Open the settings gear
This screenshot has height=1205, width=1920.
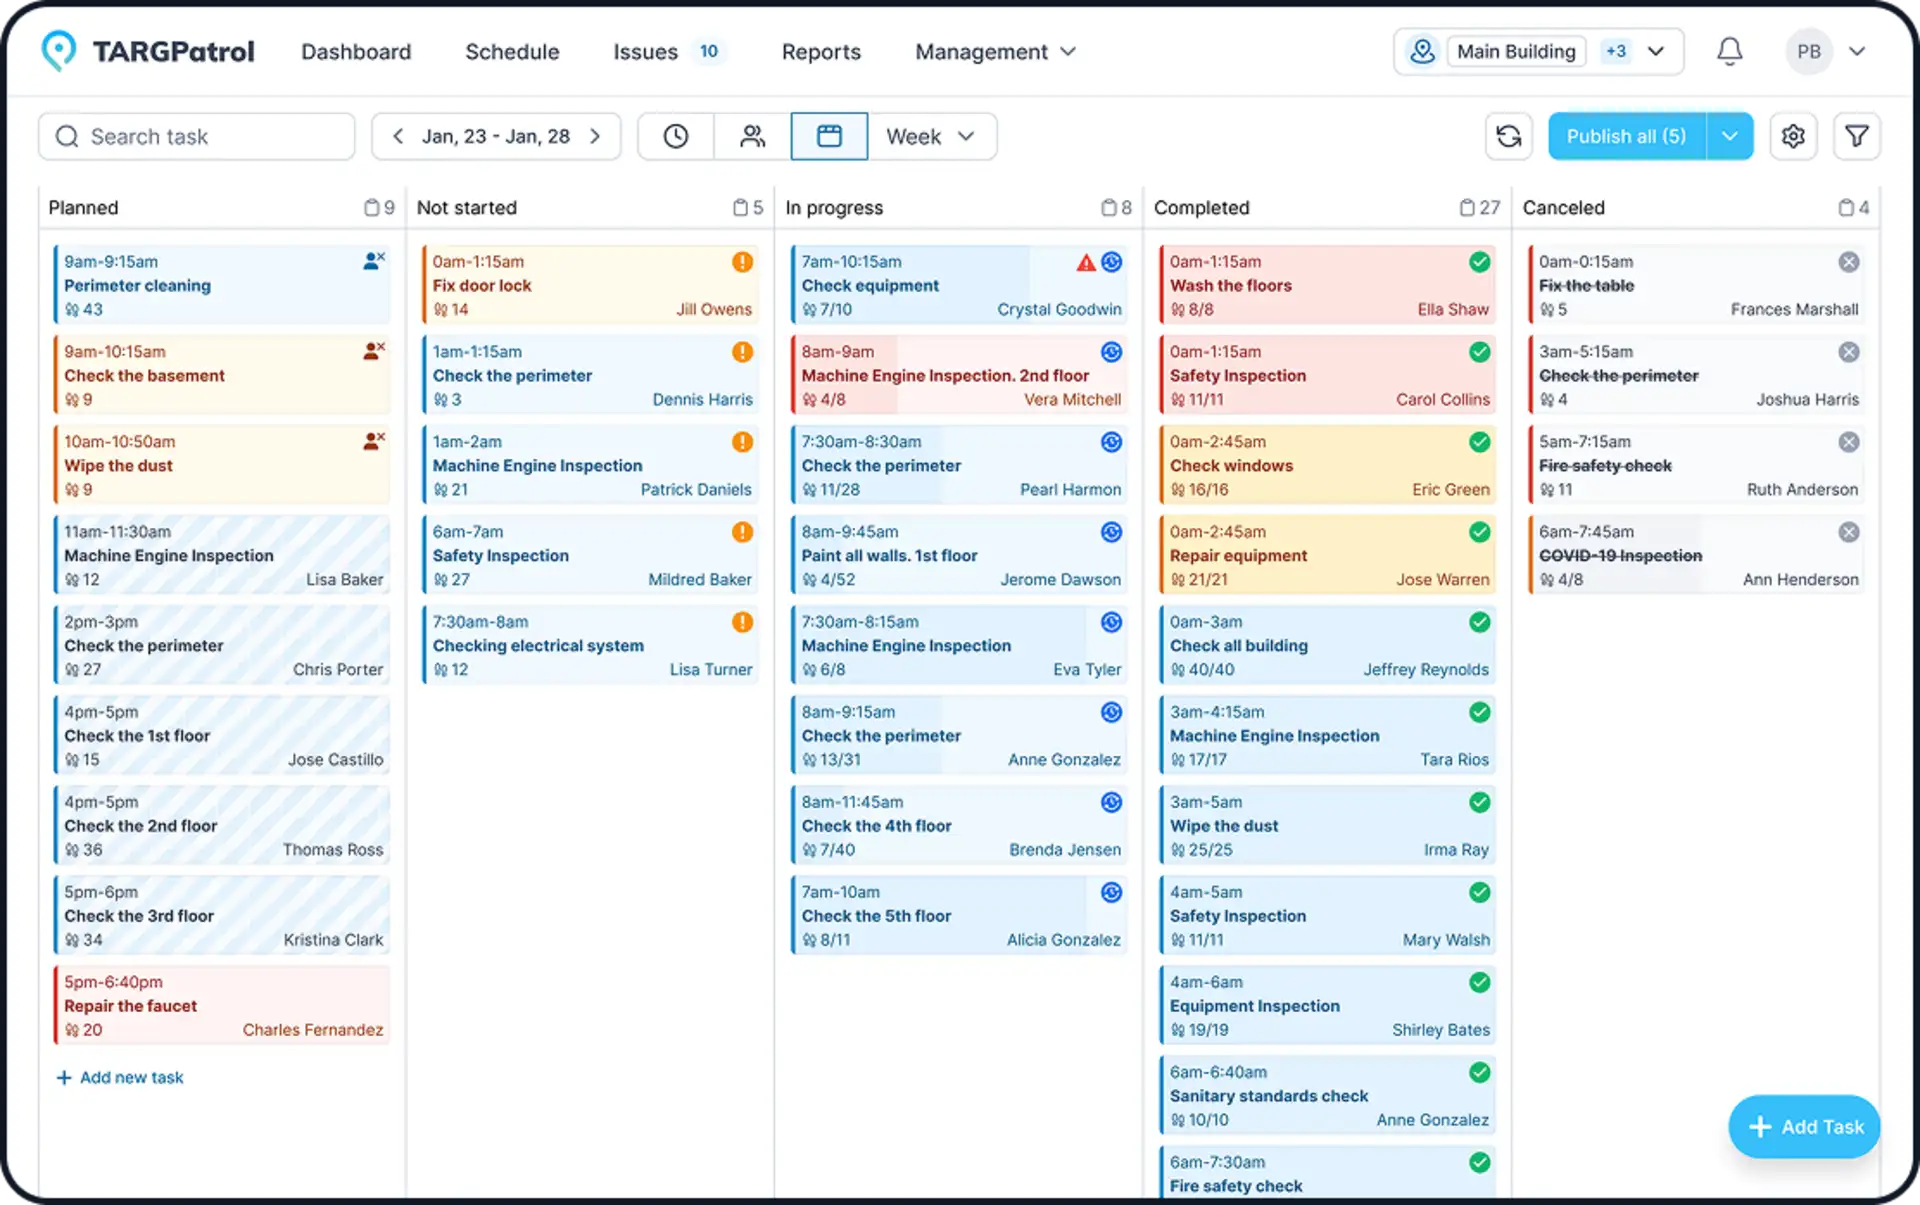click(1793, 136)
